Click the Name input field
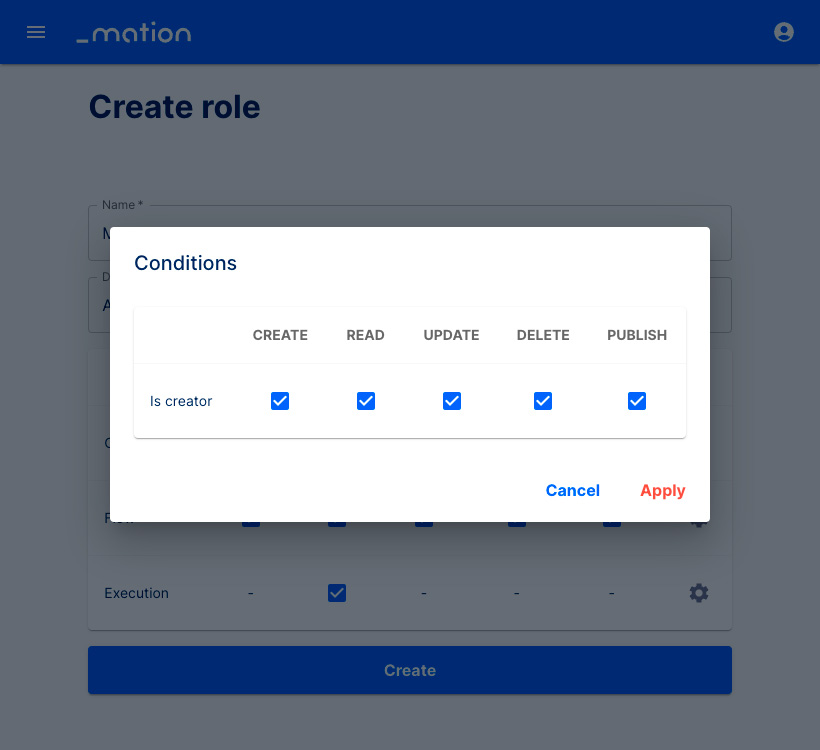 [x=410, y=233]
